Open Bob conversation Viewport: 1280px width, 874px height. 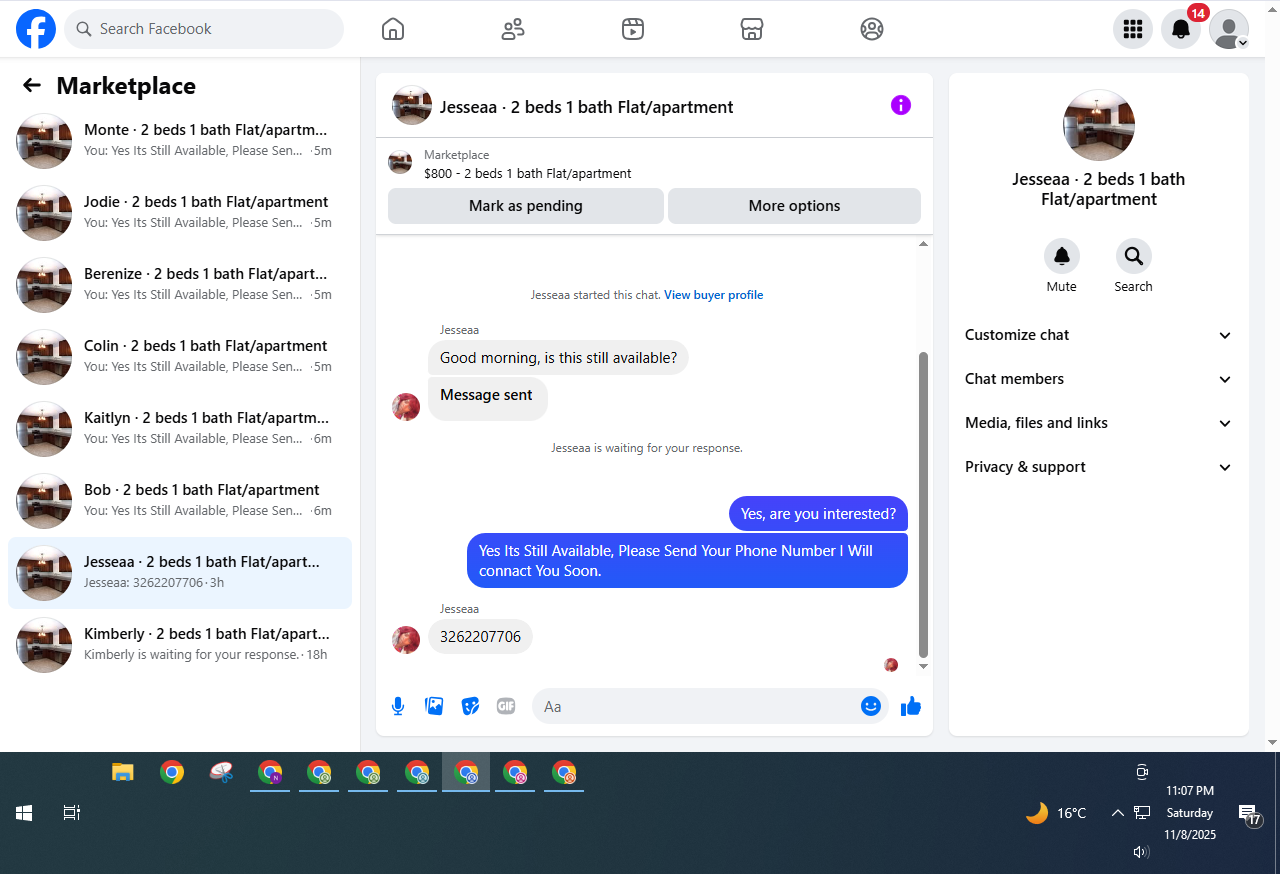pos(180,501)
